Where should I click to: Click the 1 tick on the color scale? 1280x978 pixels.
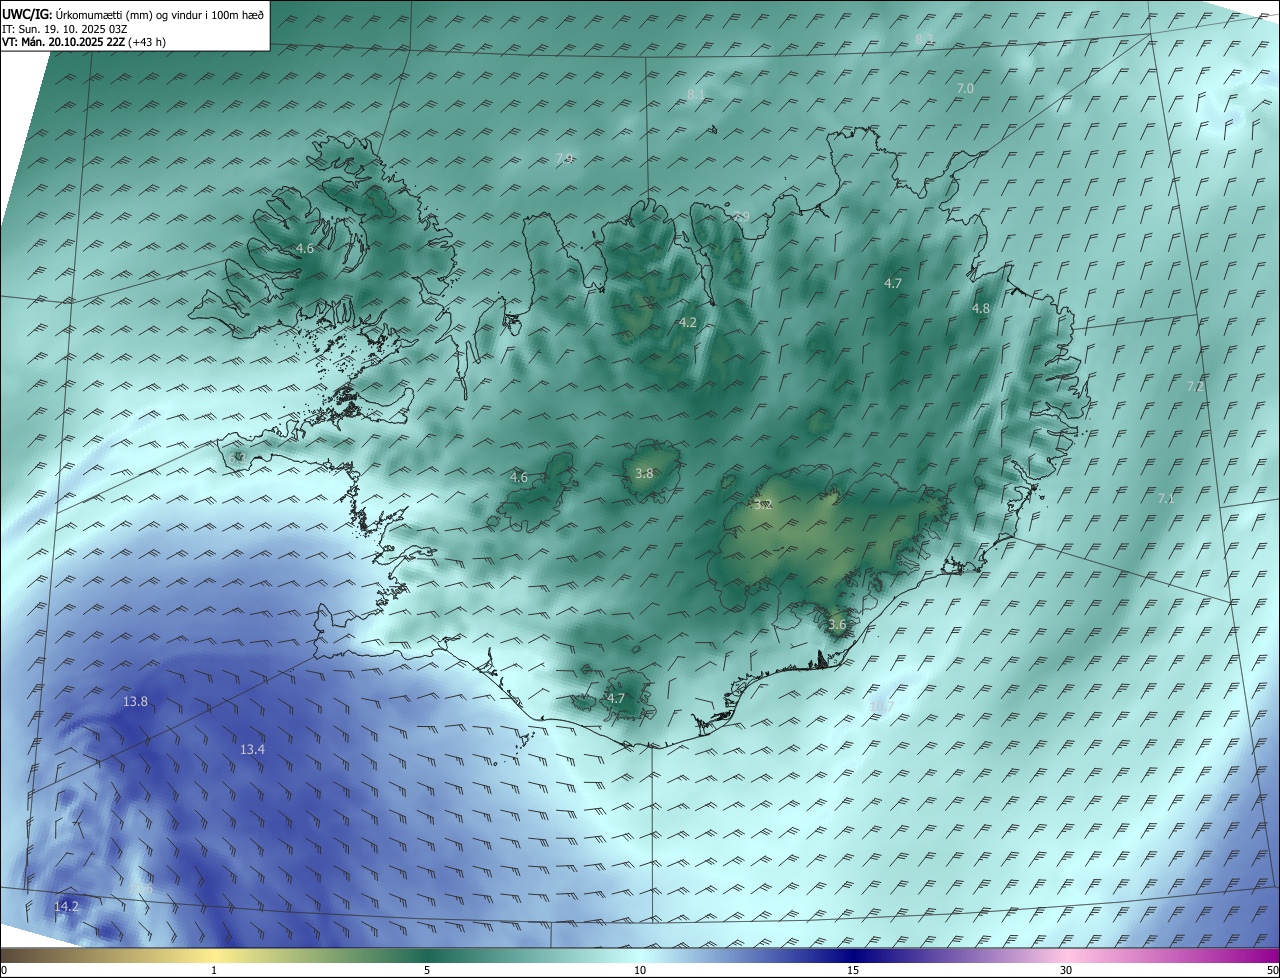214,970
